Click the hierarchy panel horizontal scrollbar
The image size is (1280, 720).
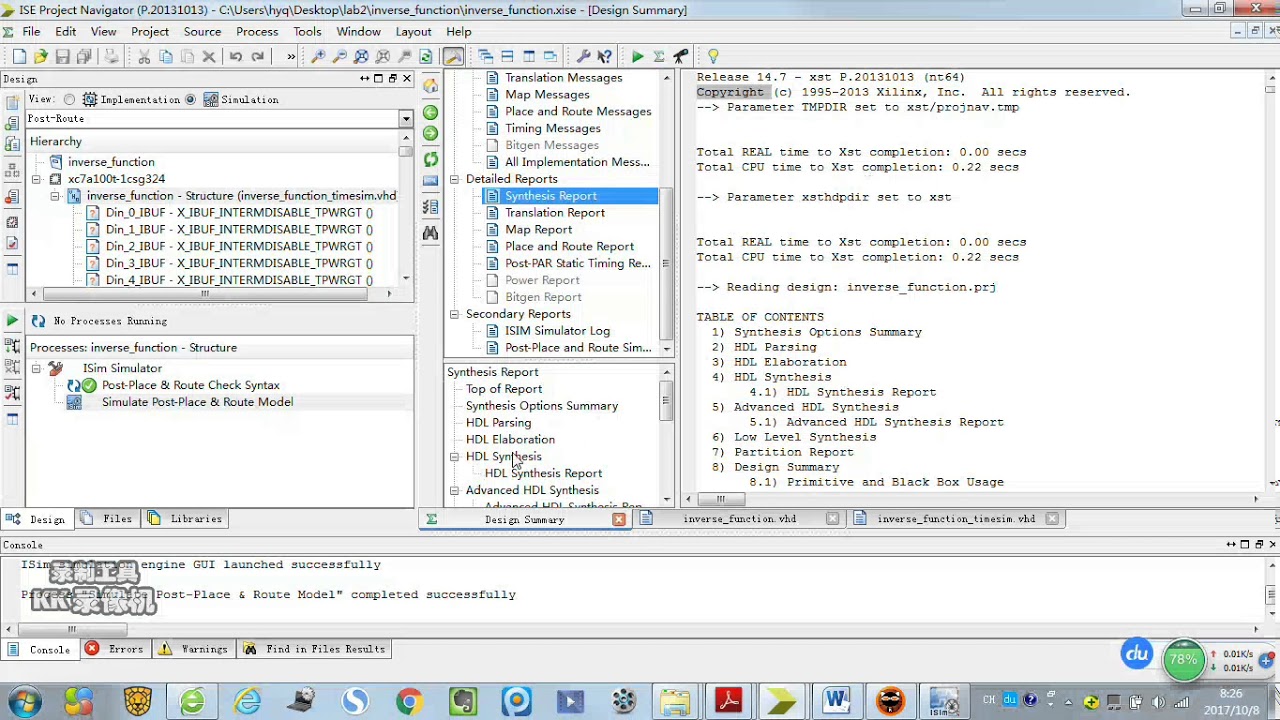pyautogui.click(x=205, y=293)
